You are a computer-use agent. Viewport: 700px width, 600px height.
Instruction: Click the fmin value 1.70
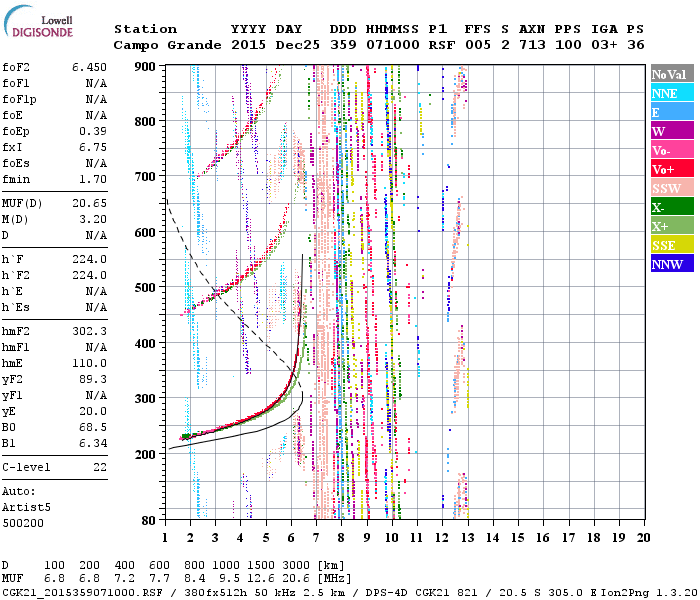pyautogui.click(x=93, y=179)
